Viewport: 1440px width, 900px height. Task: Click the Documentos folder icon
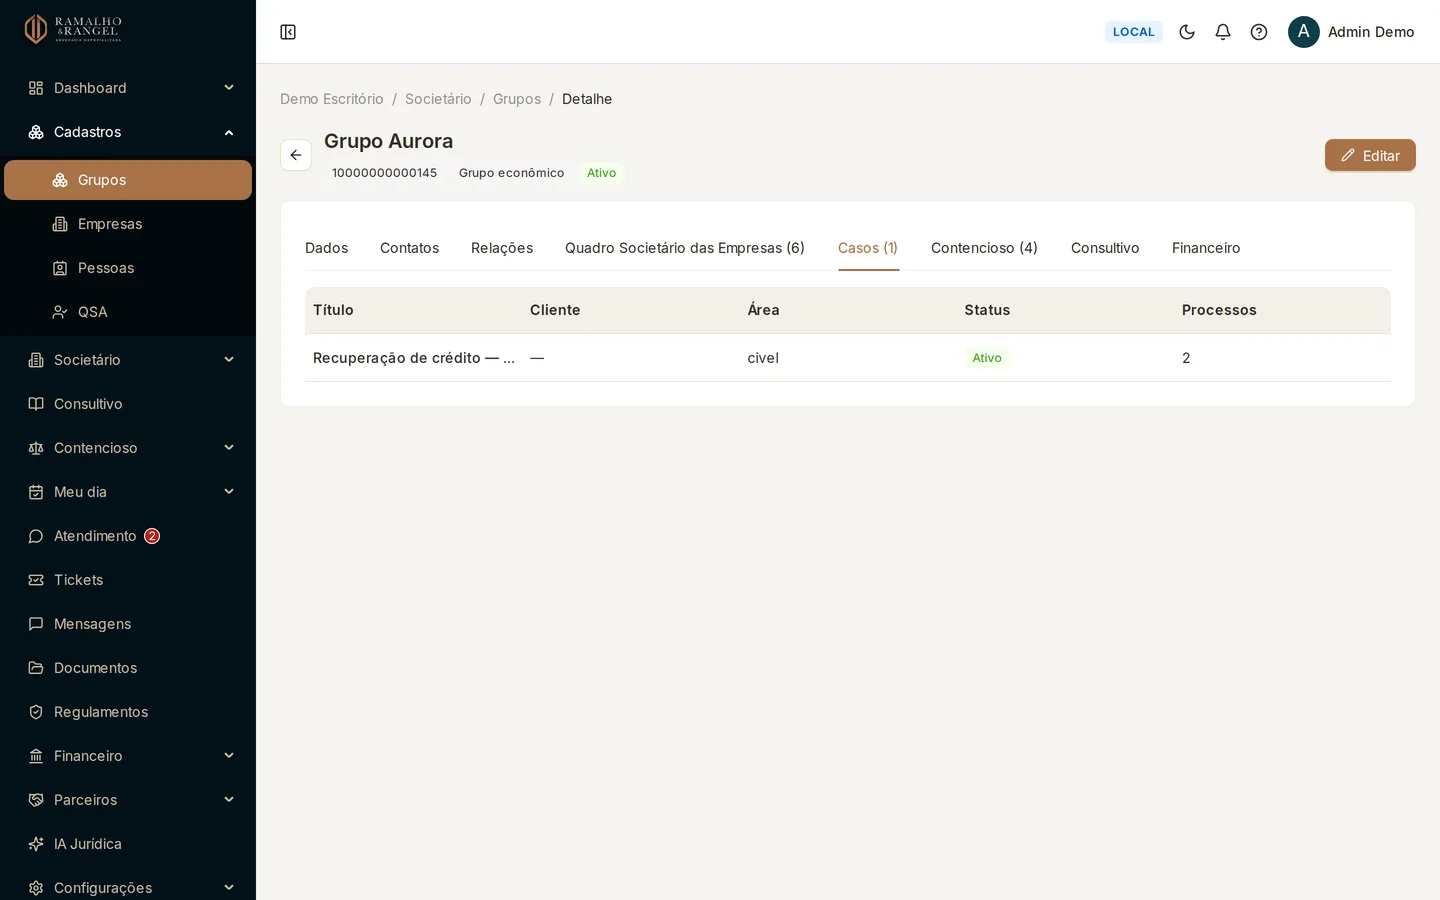pyautogui.click(x=36, y=668)
